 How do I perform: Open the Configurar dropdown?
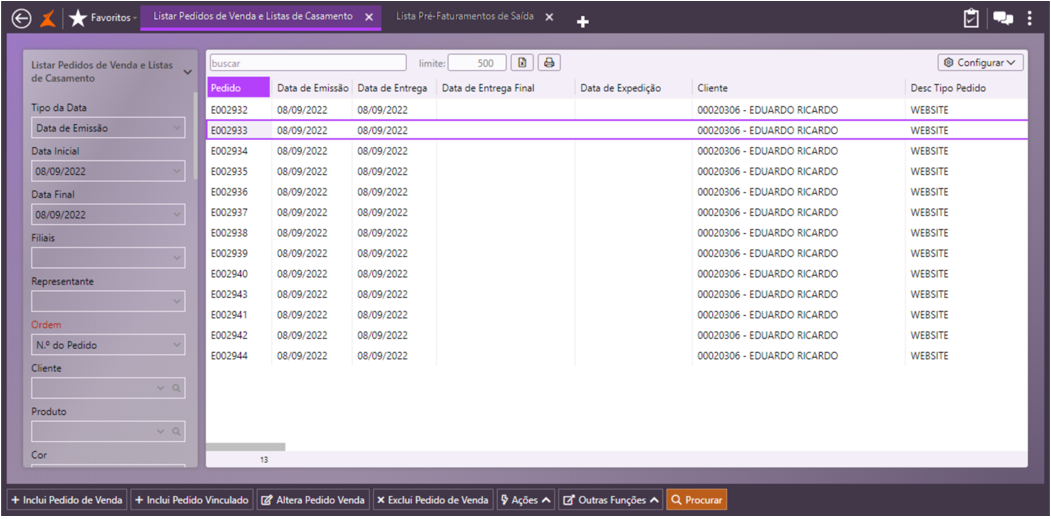pos(981,62)
